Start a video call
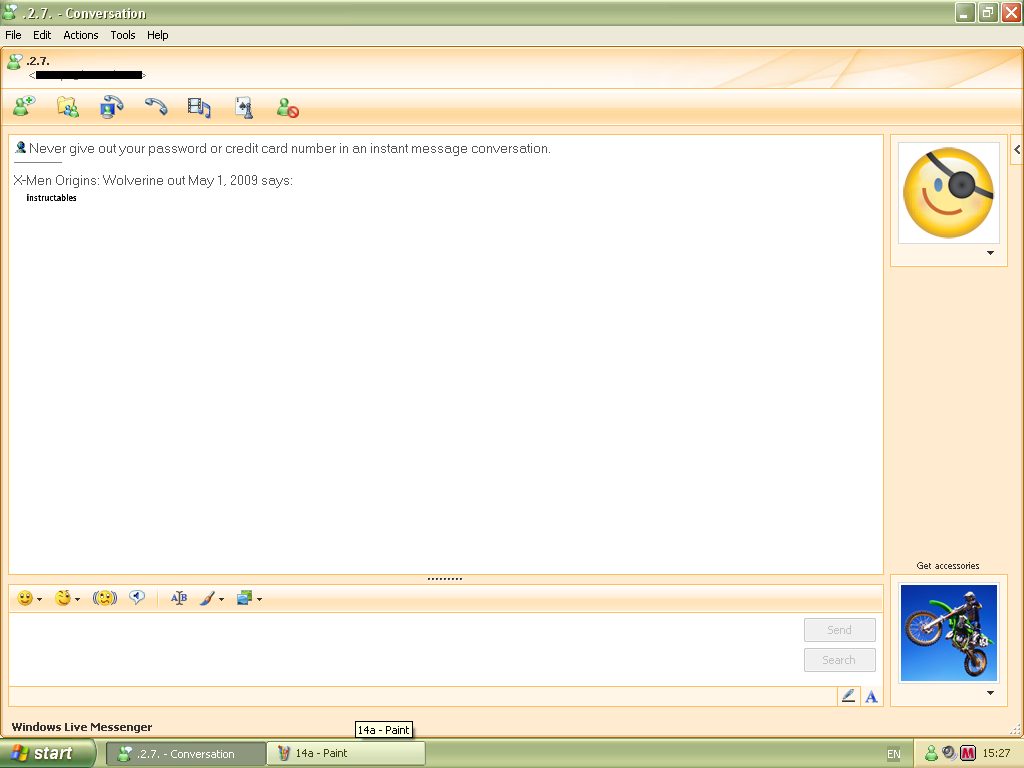The width and height of the screenshot is (1024, 768). click(x=111, y=106)
